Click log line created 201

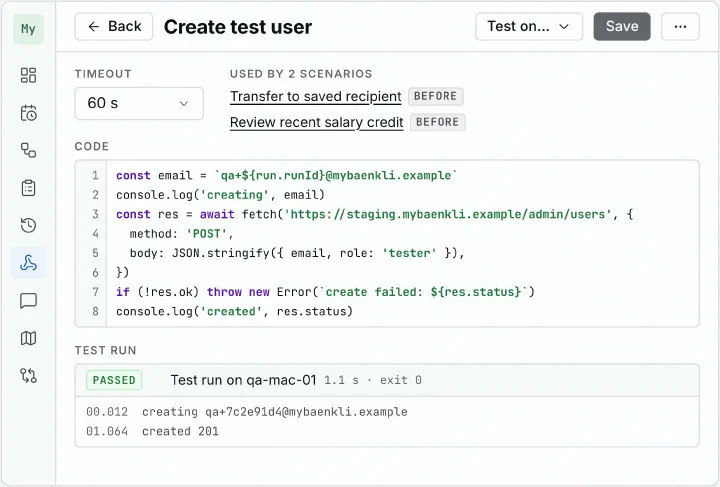coord(180,431)
